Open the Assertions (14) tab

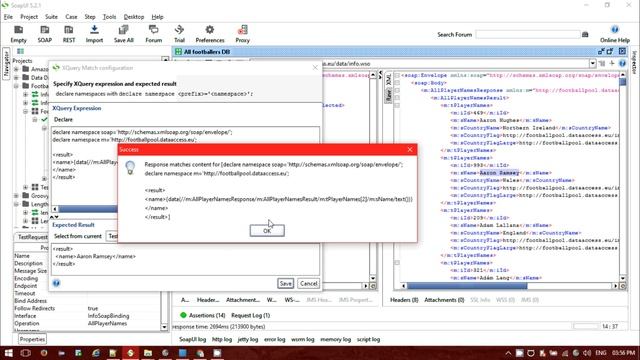coord(207,316)
